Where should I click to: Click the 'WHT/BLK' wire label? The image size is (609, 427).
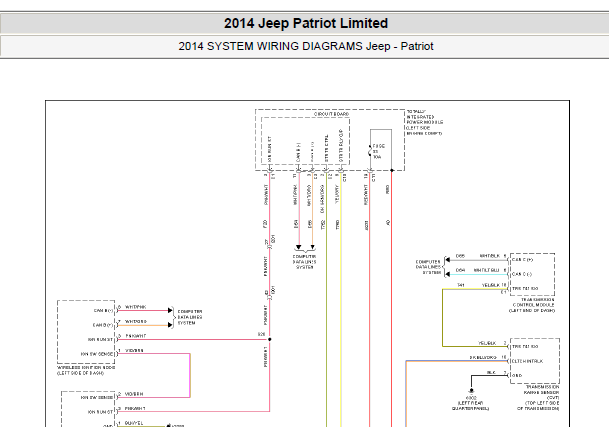(x=490, y=256)
